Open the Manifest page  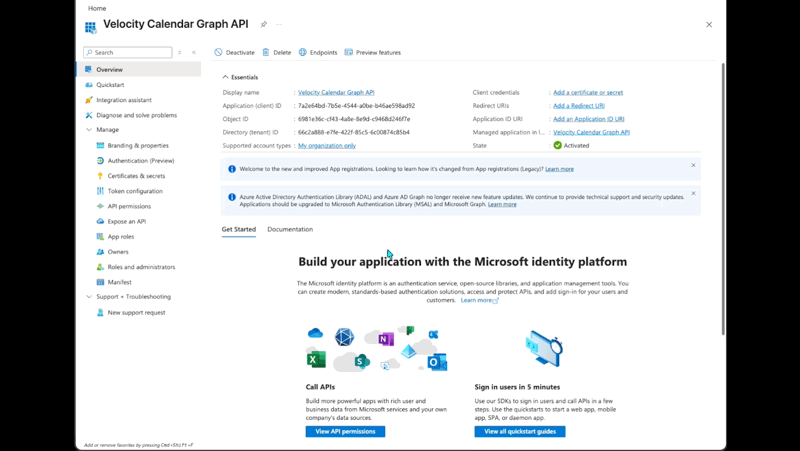coord(119,282)
